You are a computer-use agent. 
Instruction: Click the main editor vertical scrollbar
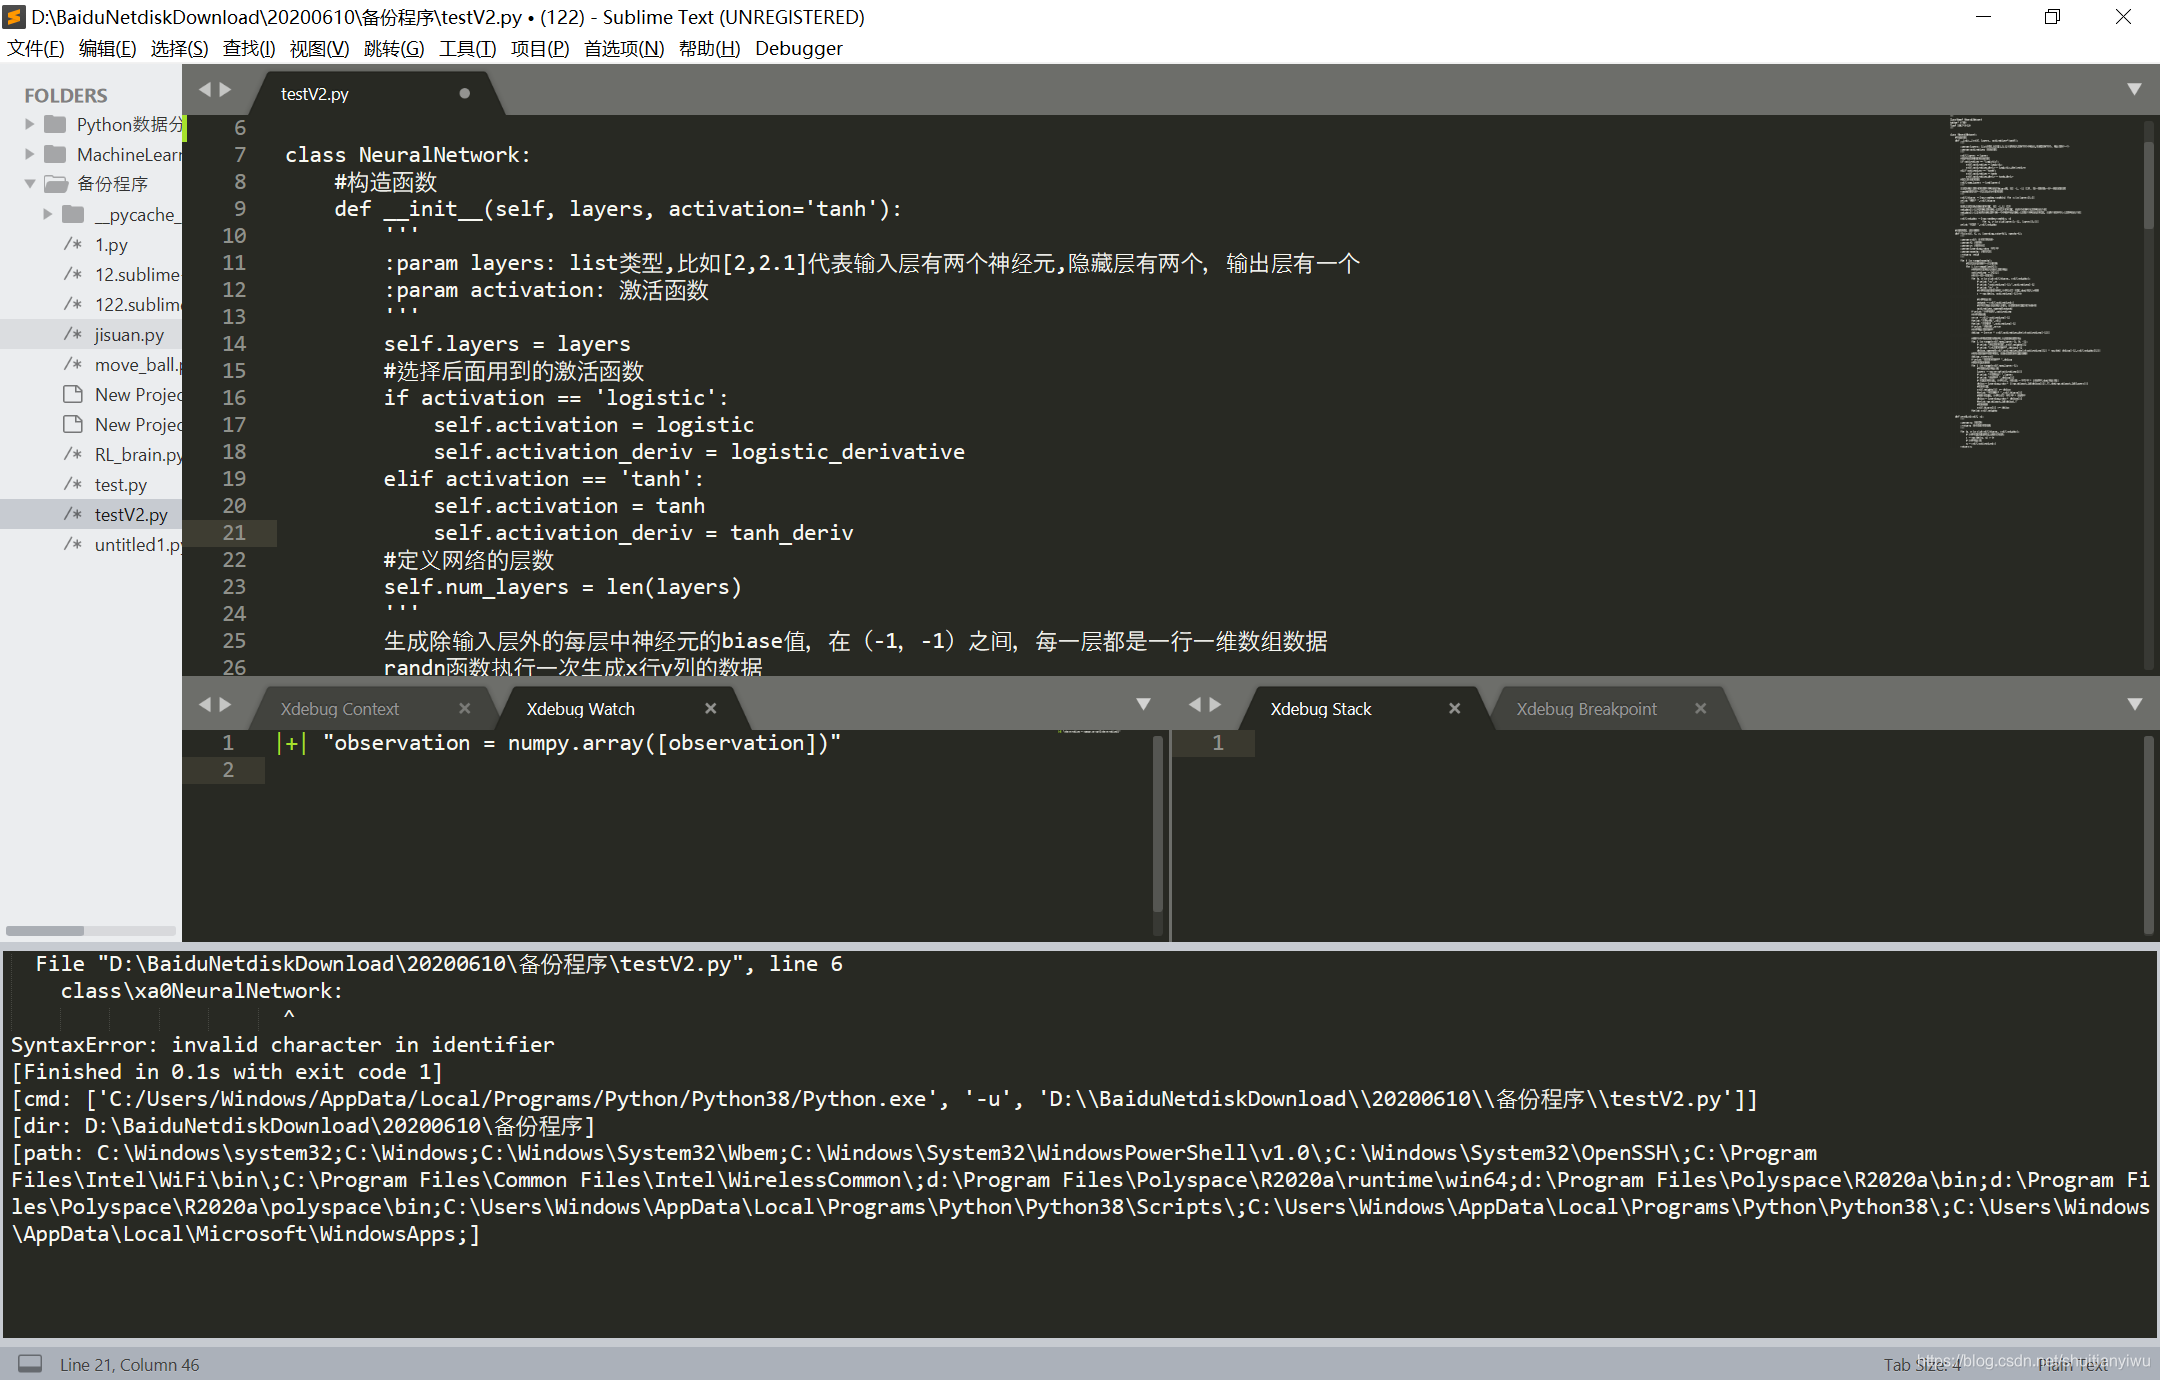click(2148, 185)
